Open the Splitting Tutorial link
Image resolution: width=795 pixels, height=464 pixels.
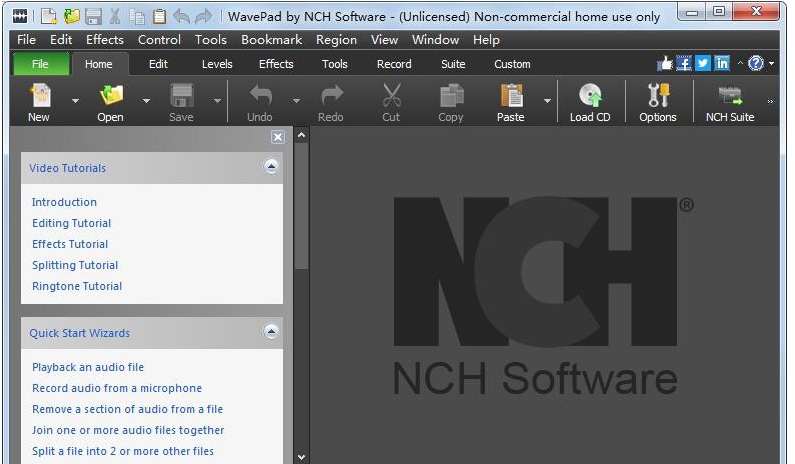pos(75,265)
